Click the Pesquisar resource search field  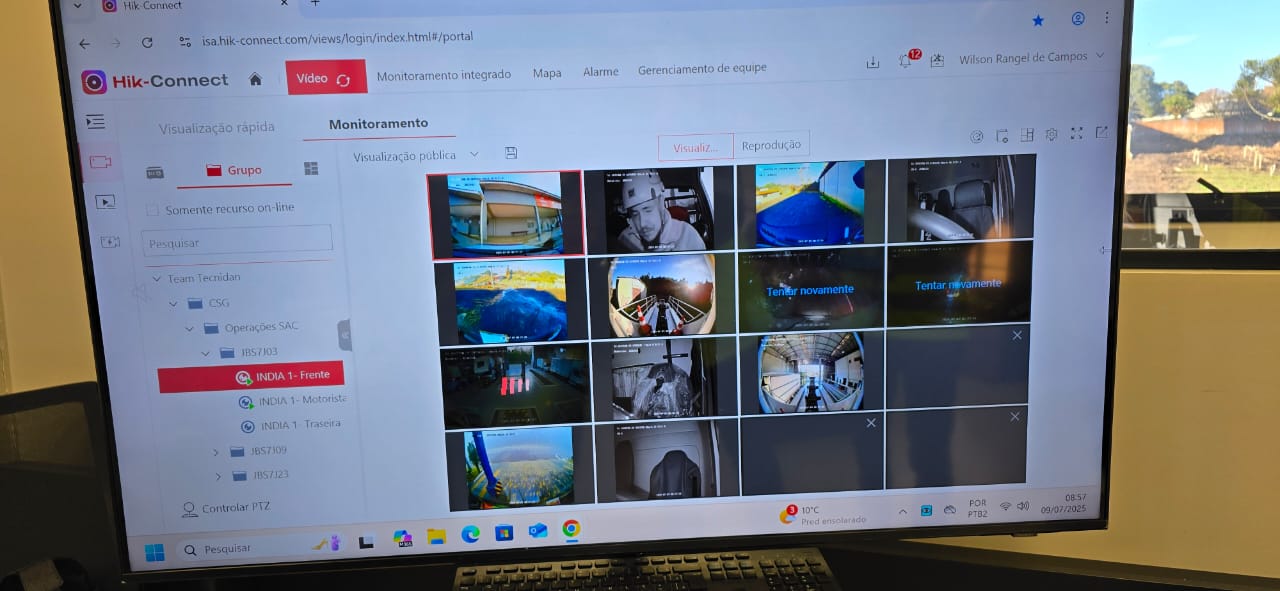[236, 242]
